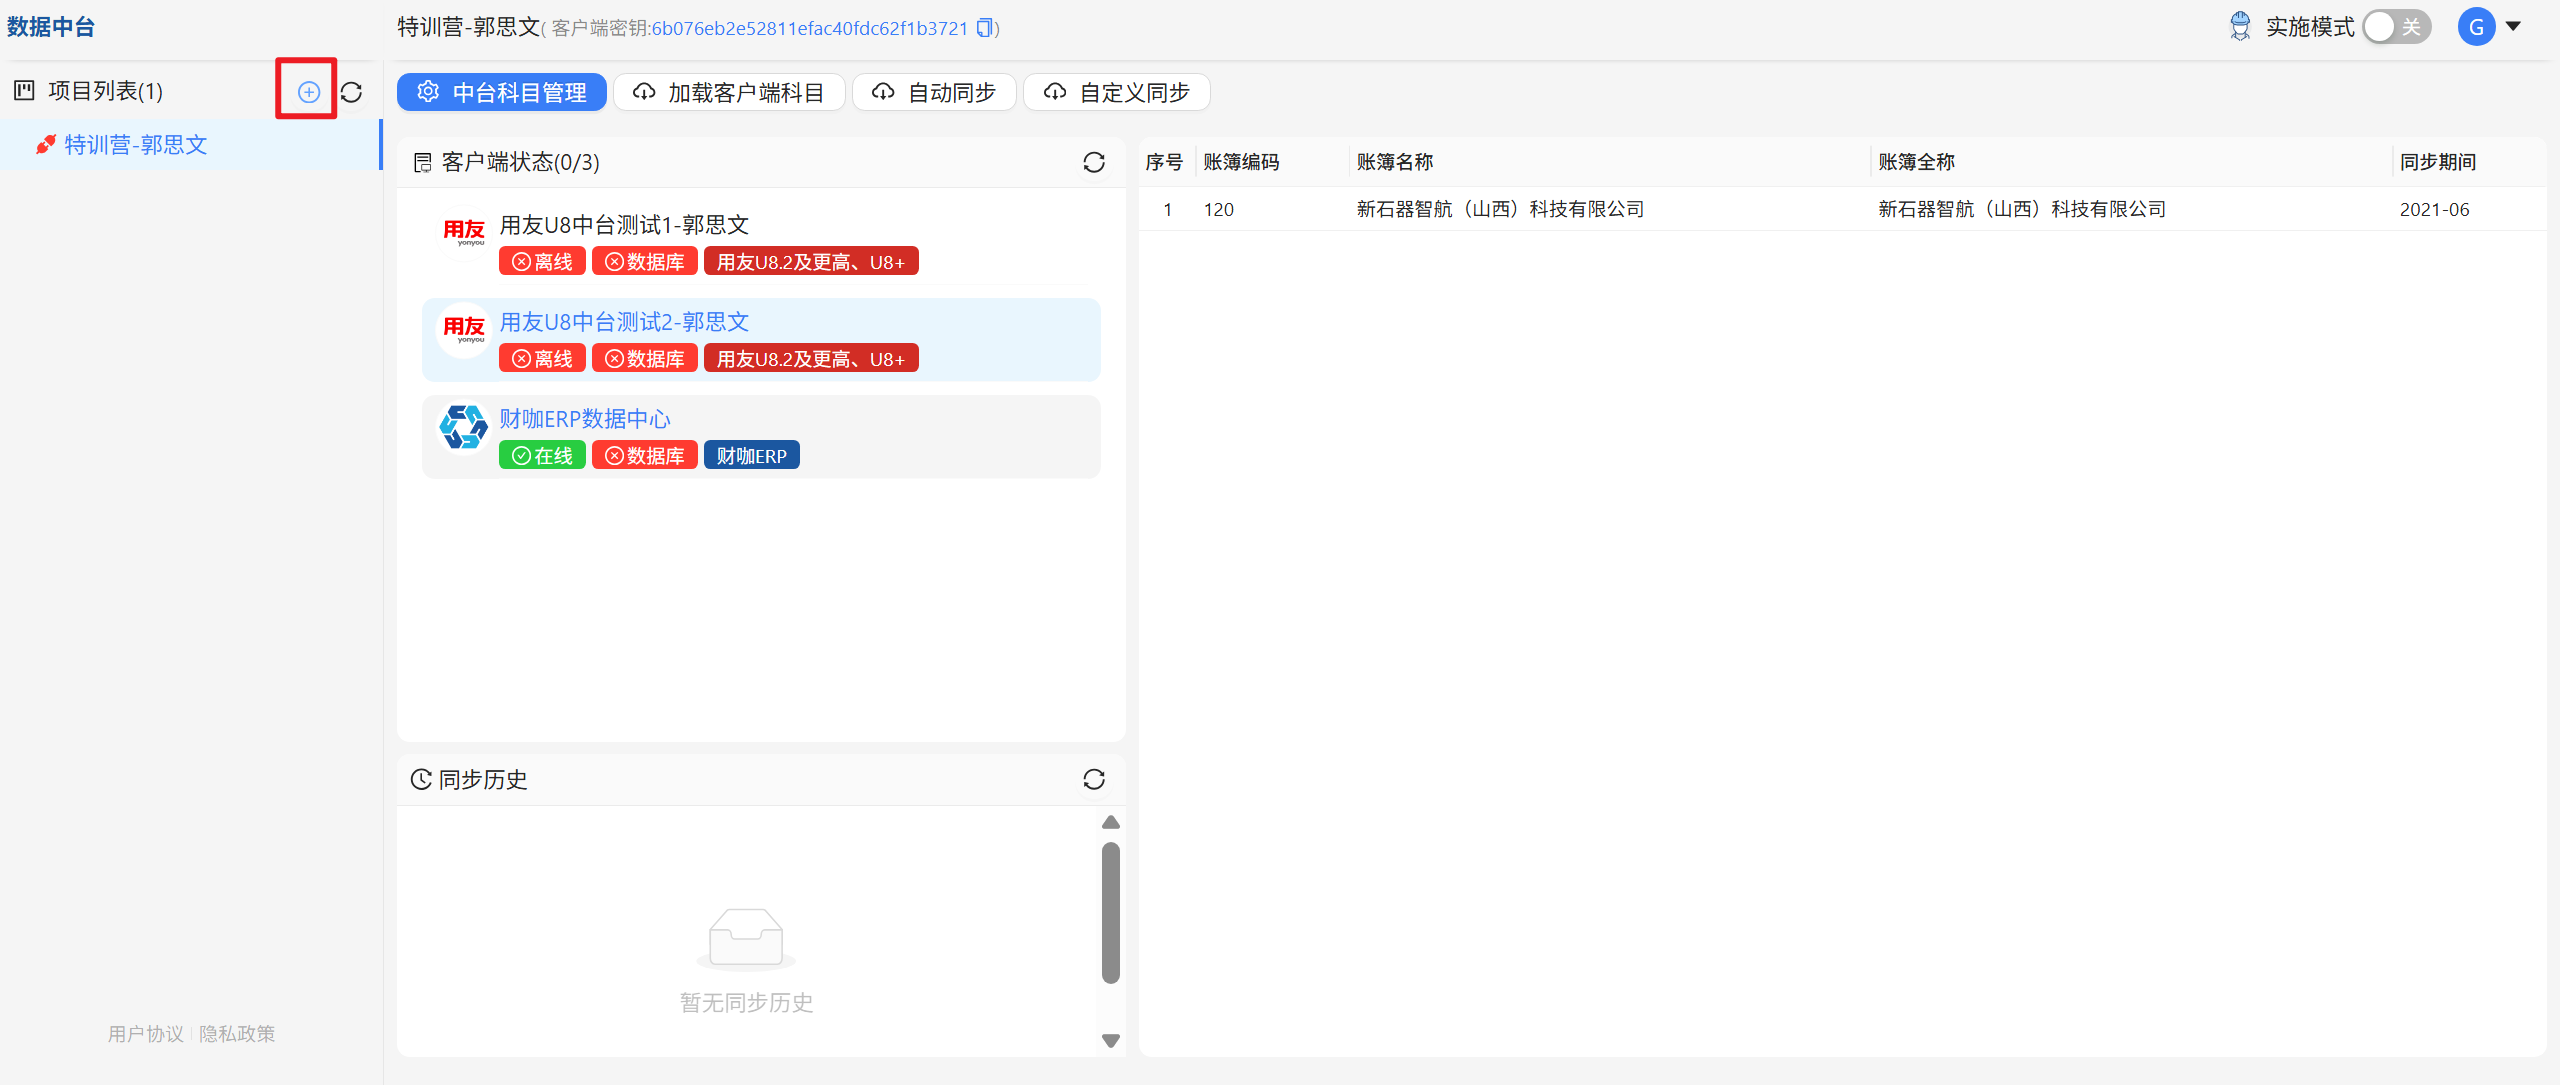This screenshot has width=2560, height=1085.
Task: Select the 特训营-郭思文 project item
Action: click(190, 145)
